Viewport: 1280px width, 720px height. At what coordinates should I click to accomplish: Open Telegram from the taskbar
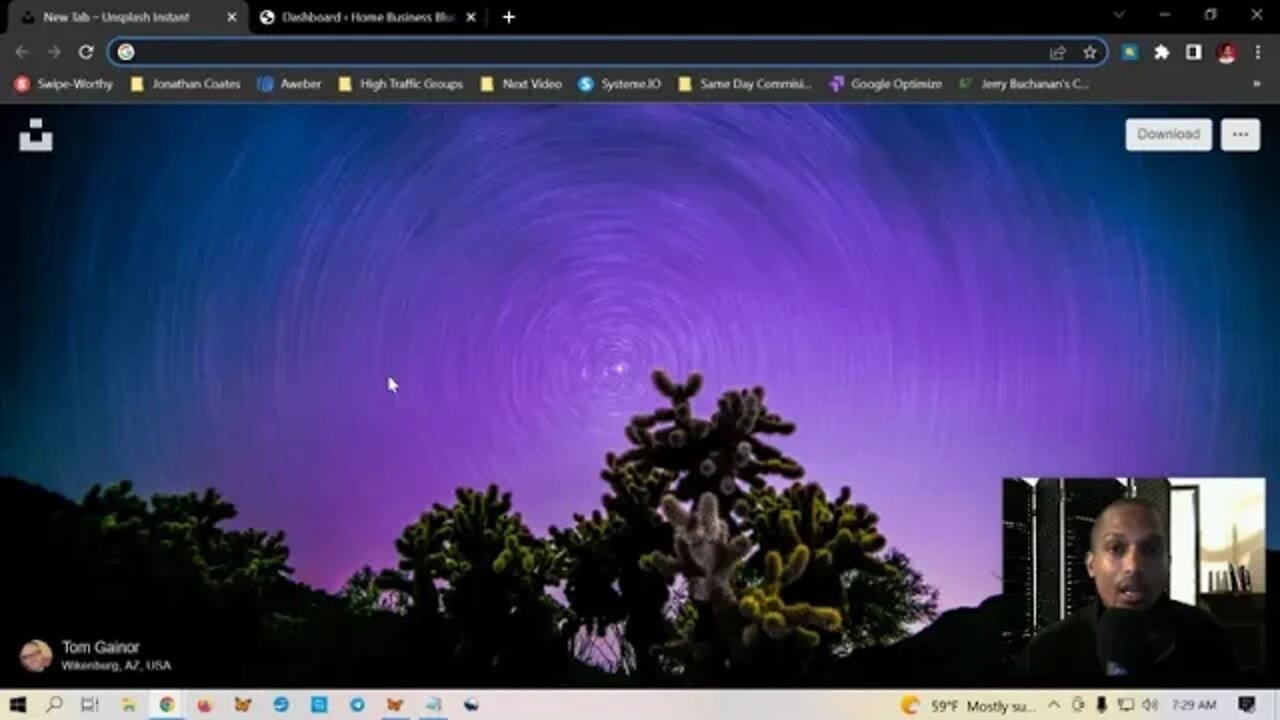(x=356, y=705)
